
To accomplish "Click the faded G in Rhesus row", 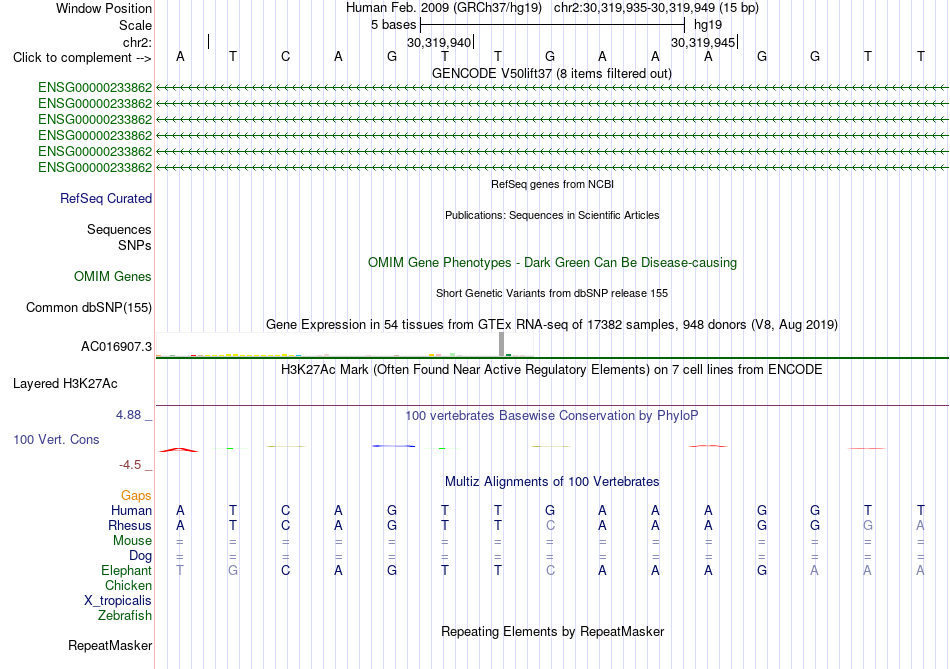I will click(x=868, y=525).
